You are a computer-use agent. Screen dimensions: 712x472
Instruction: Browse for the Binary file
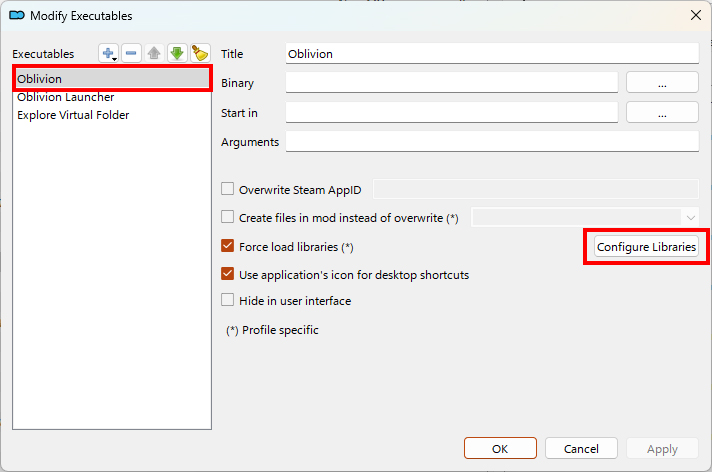(662, 83)
